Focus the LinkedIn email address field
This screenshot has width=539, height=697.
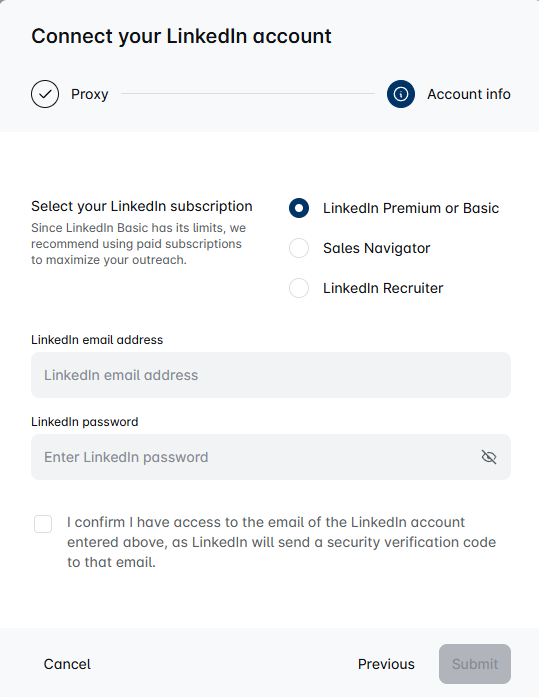(x=271, y=375)
